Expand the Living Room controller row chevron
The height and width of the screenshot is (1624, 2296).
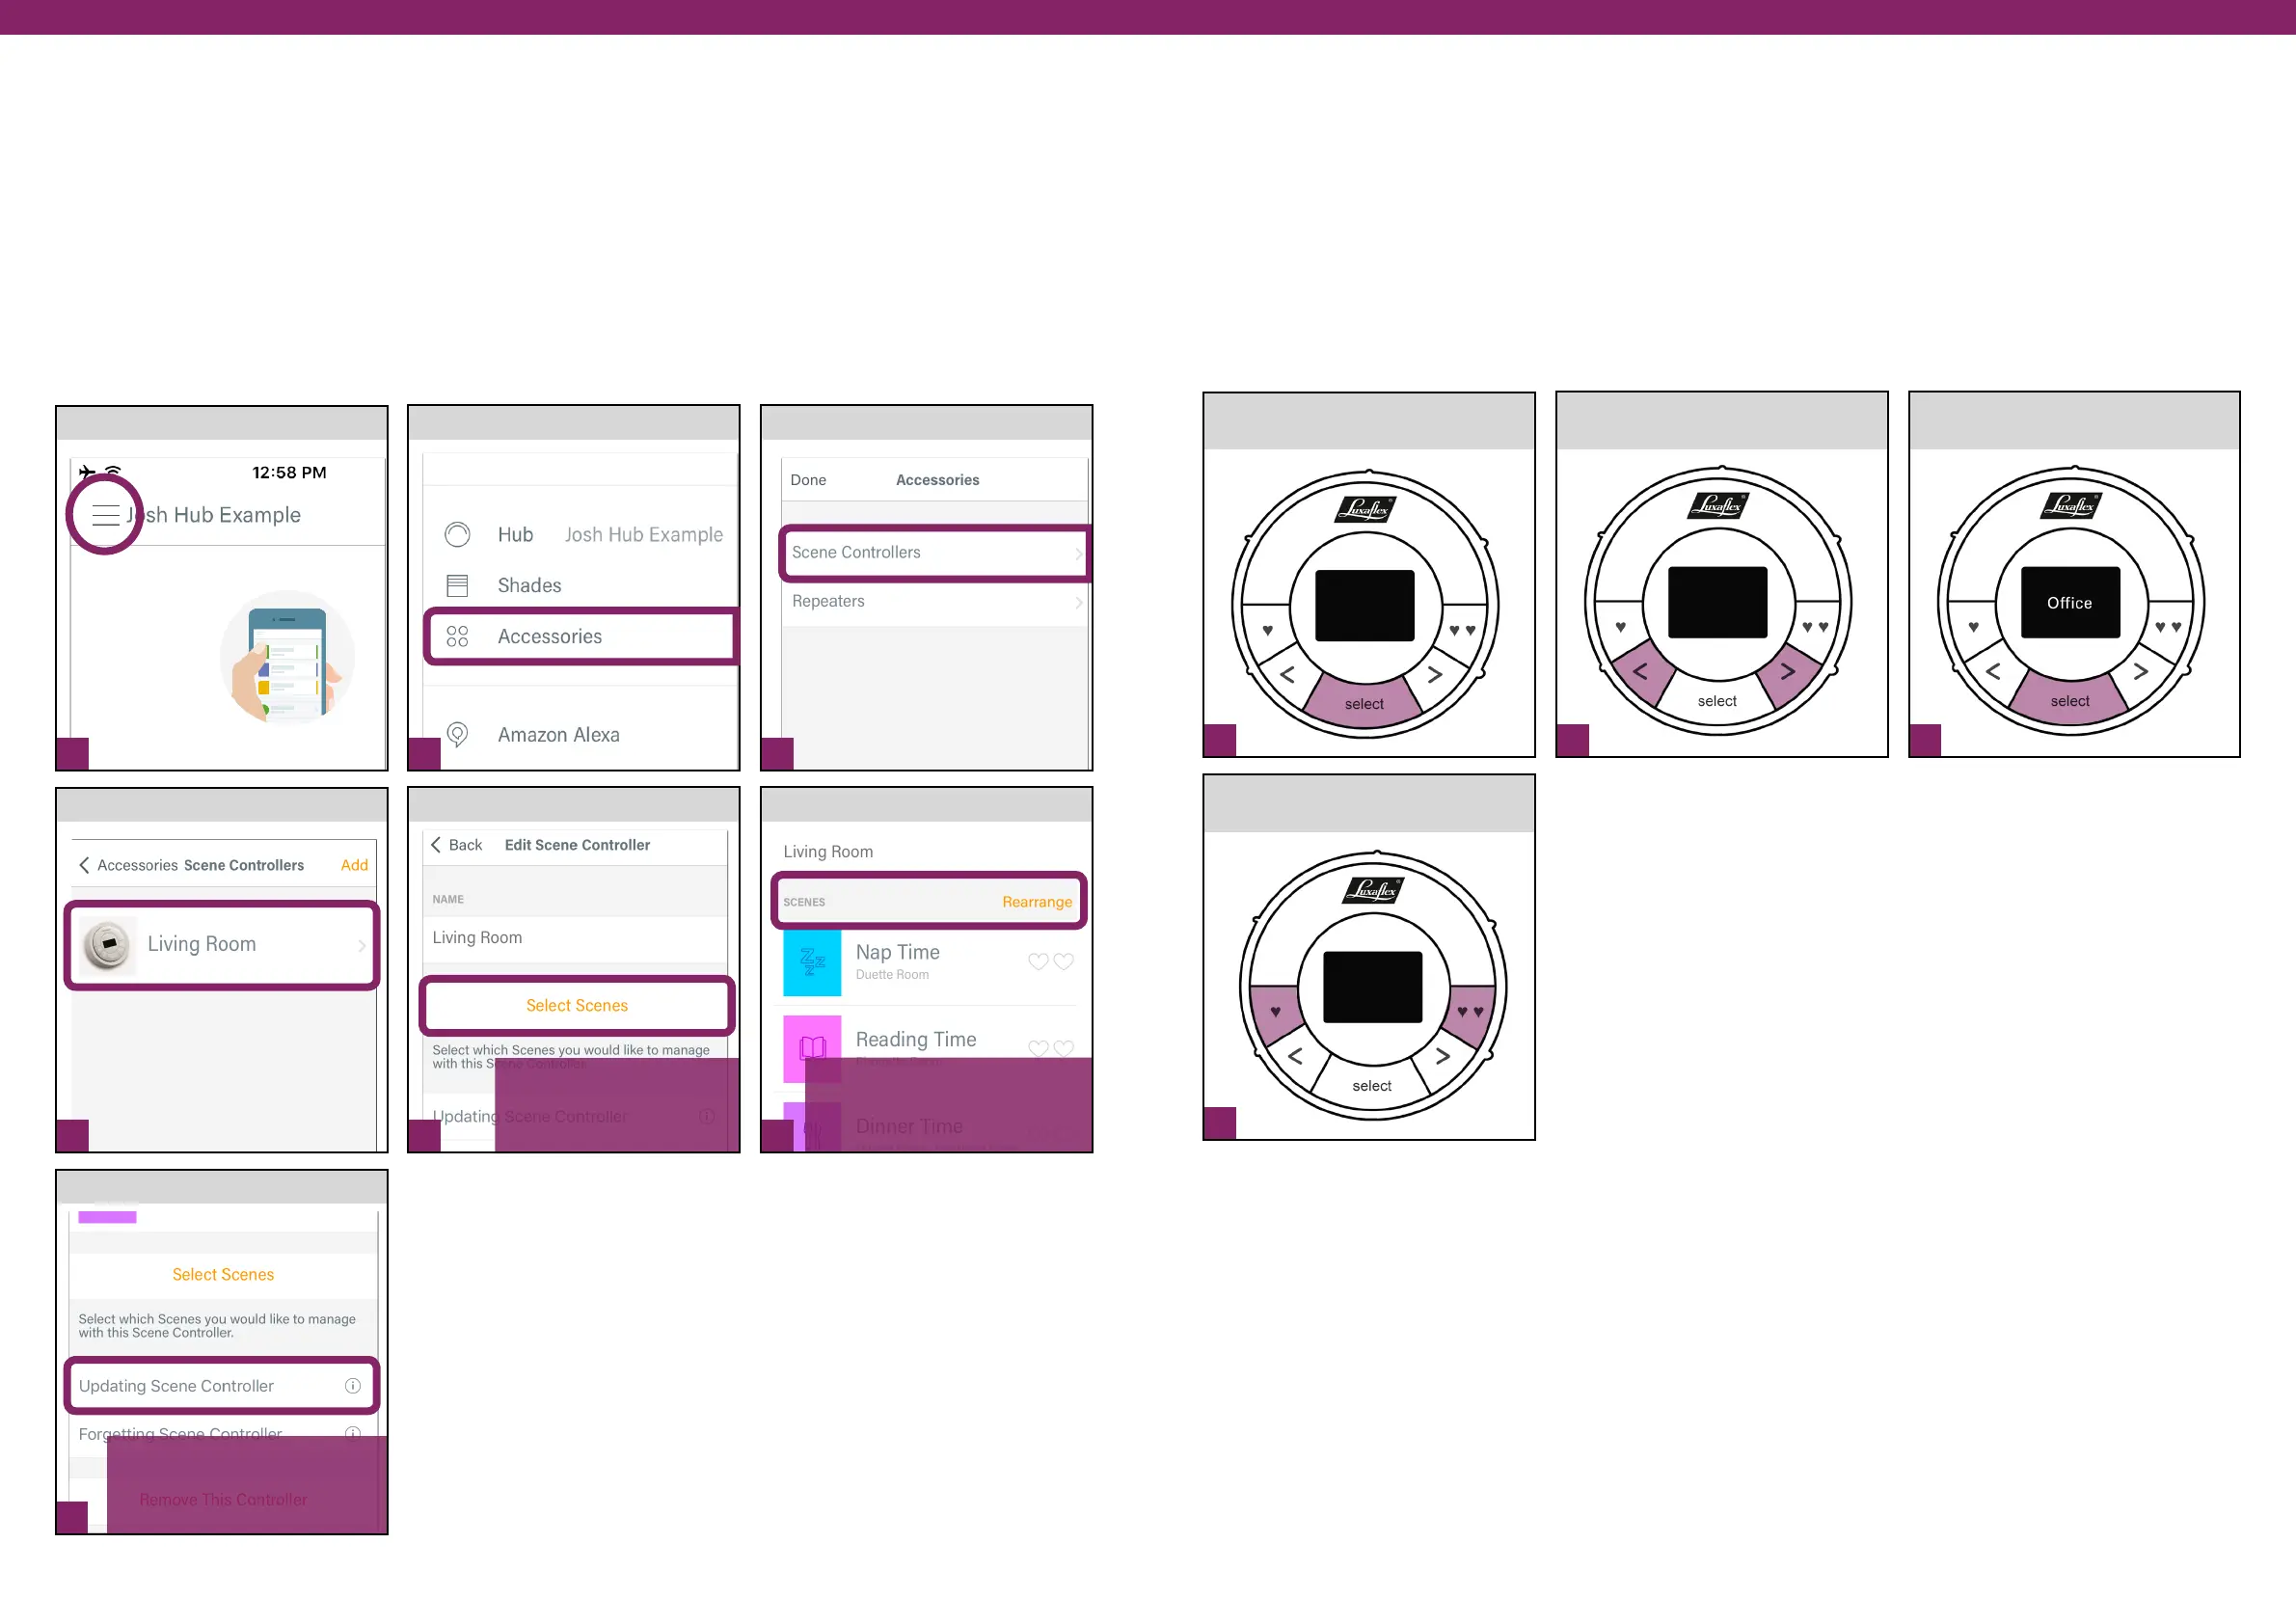click(362, 945)
